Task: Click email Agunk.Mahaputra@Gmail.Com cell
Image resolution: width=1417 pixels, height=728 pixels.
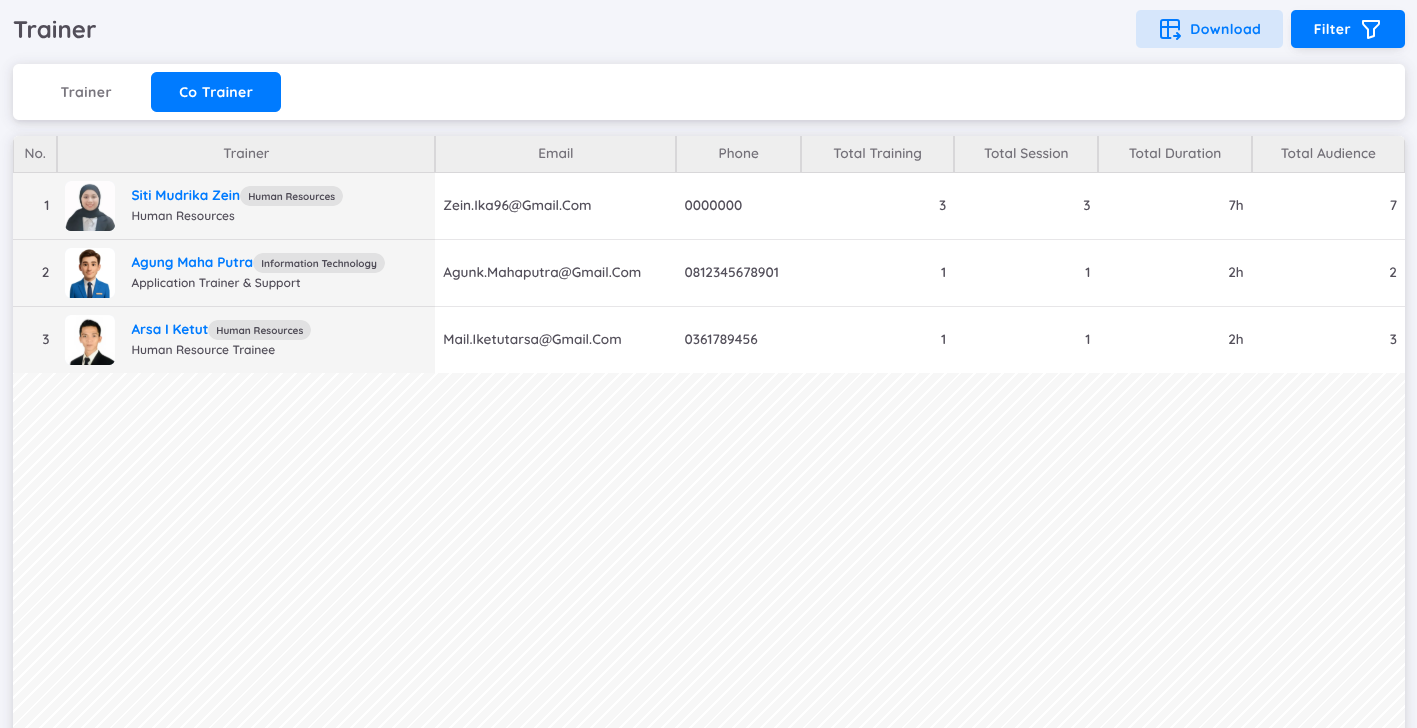Action: coord(542,273)
